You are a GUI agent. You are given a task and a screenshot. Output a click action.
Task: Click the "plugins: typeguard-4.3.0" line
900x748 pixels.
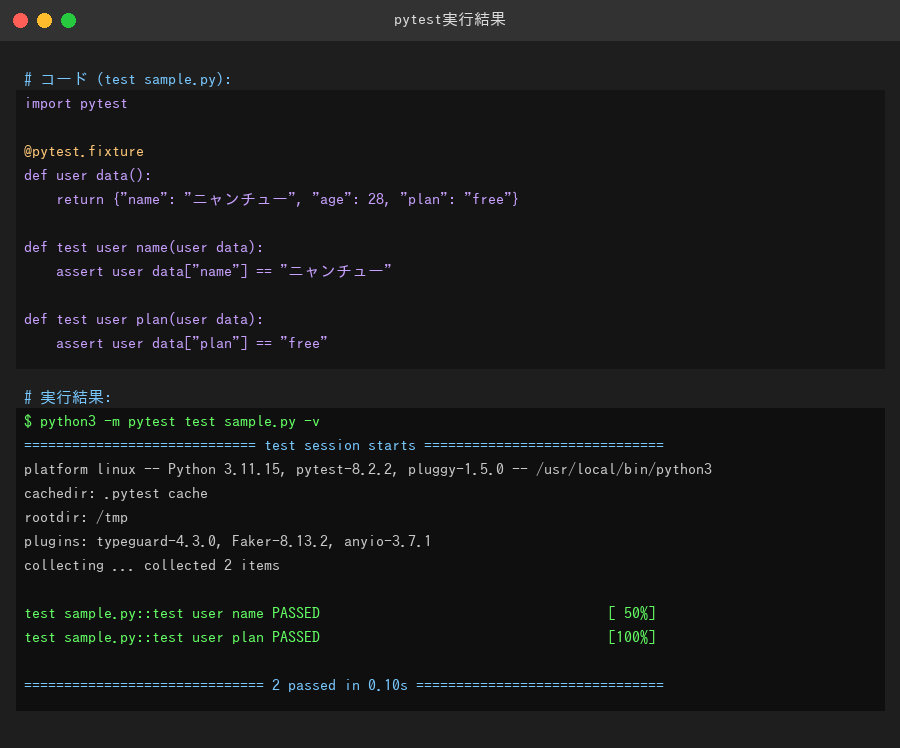[x=227, y=541]
